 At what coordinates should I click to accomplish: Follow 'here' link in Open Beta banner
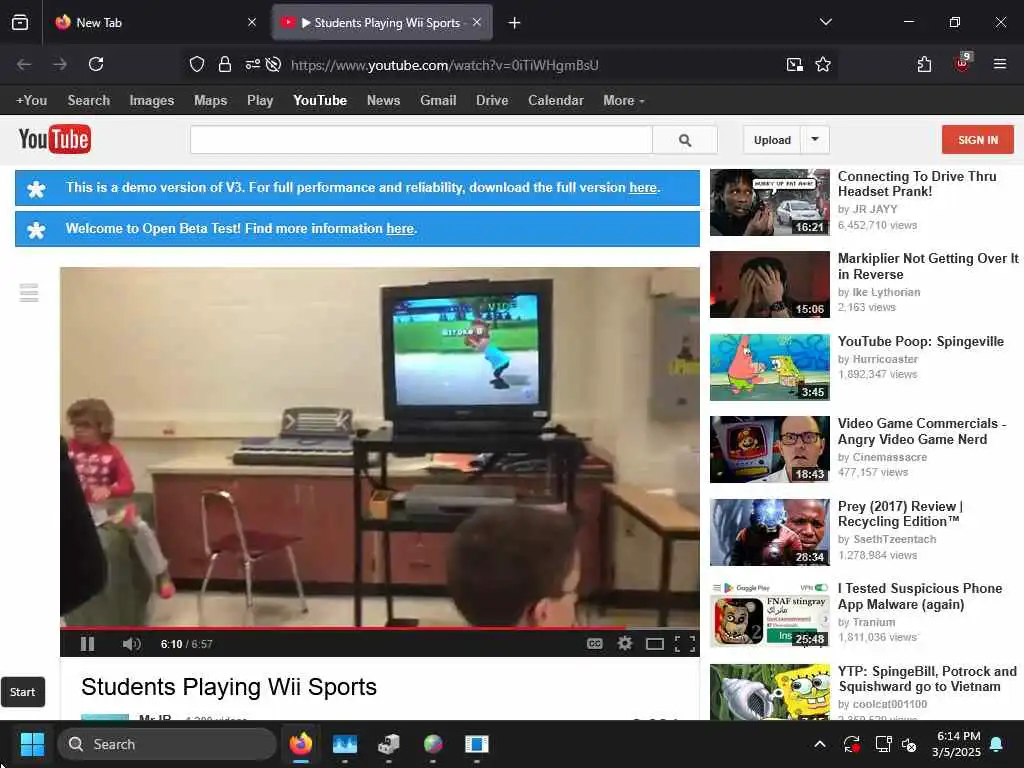coord(400,229)
